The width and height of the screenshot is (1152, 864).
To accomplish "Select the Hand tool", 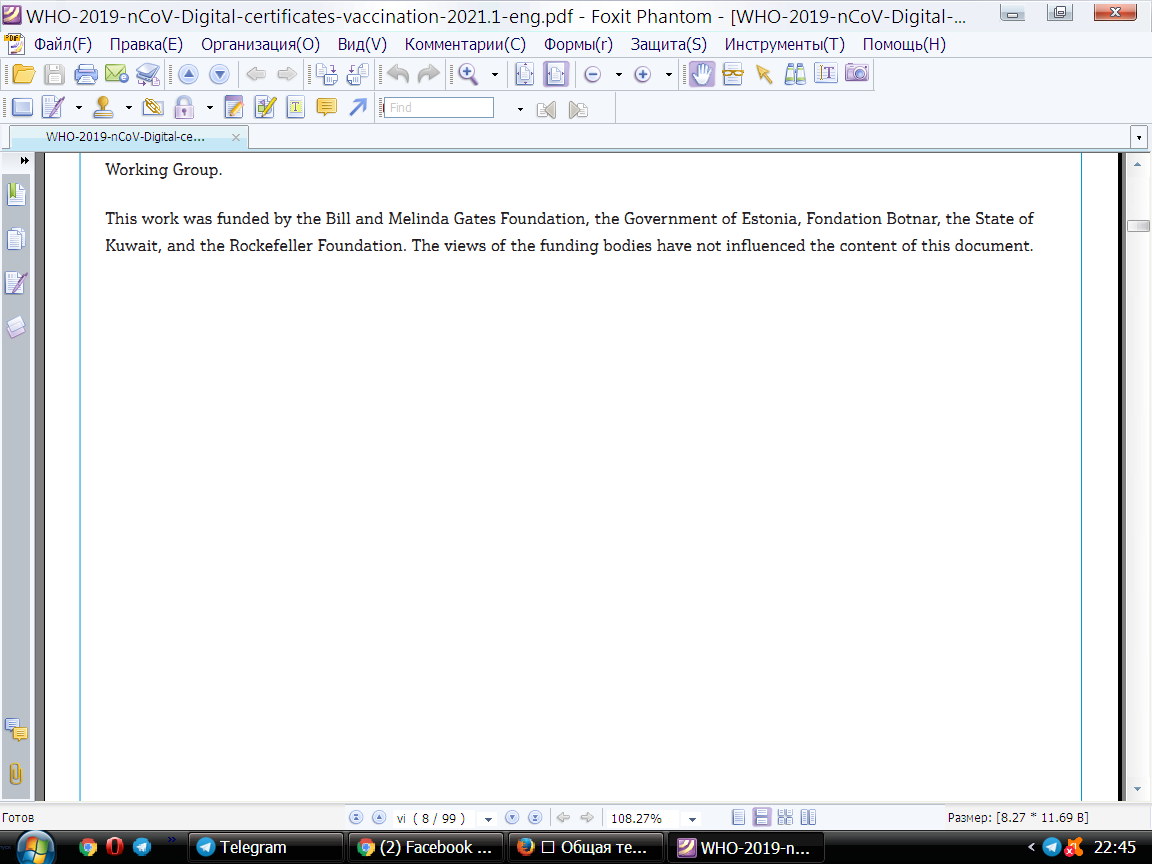I will [702, 74].
